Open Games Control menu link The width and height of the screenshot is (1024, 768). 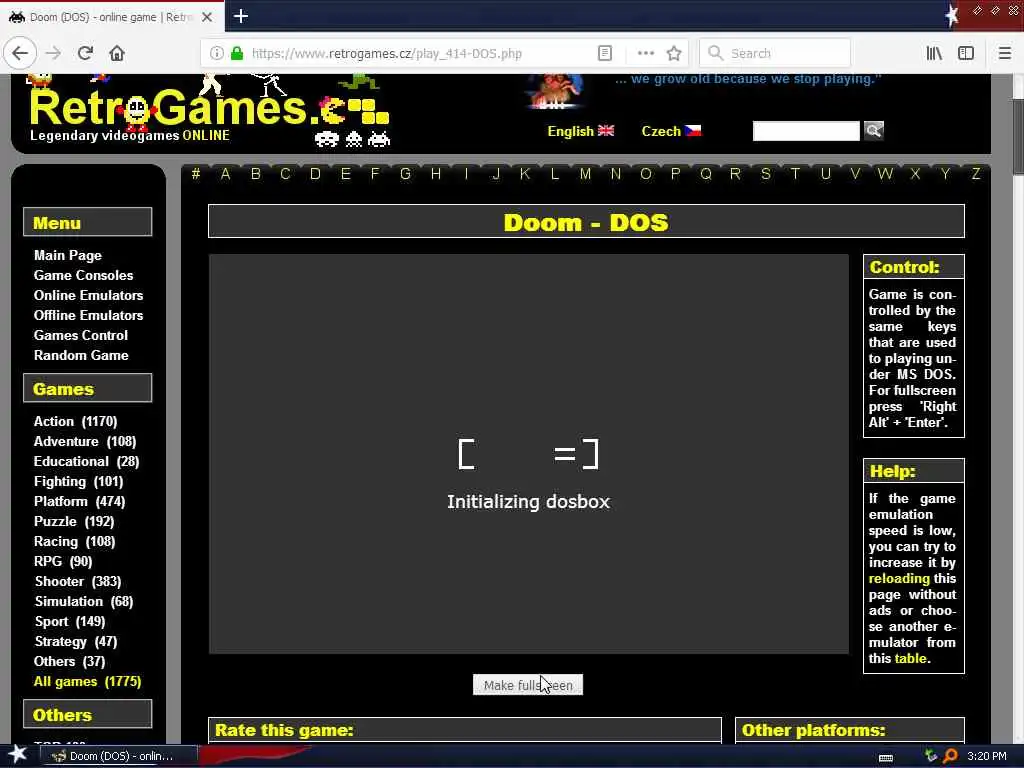point(81,336)
